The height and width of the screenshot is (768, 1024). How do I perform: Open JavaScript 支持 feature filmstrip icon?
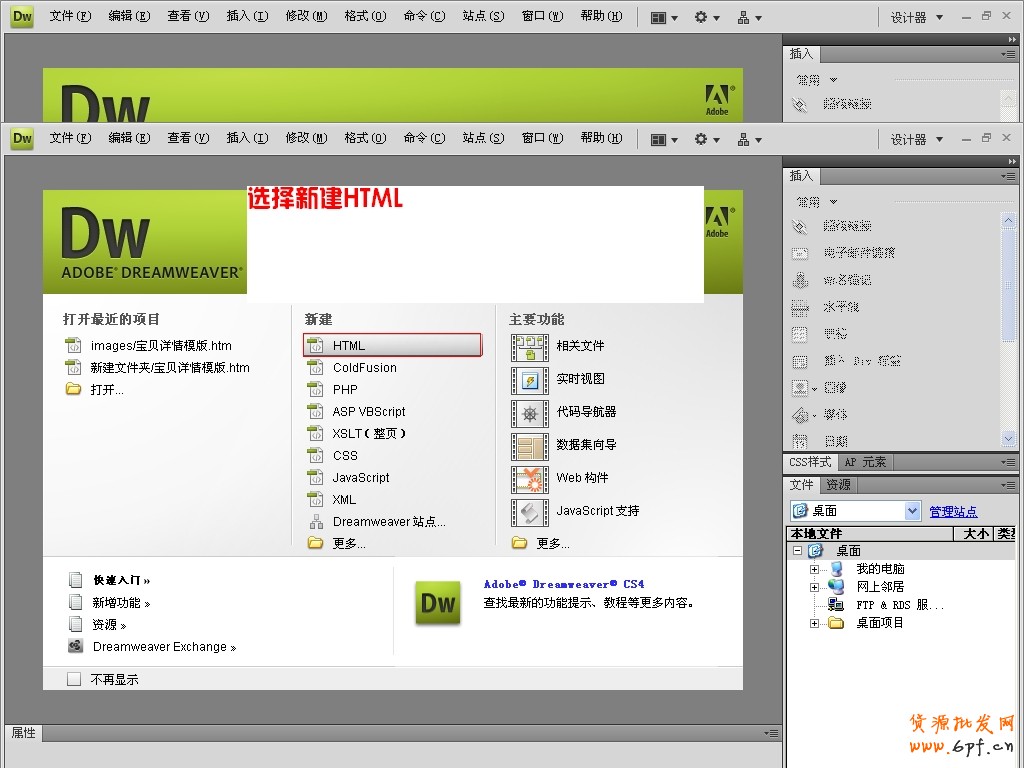pos(530,512)
